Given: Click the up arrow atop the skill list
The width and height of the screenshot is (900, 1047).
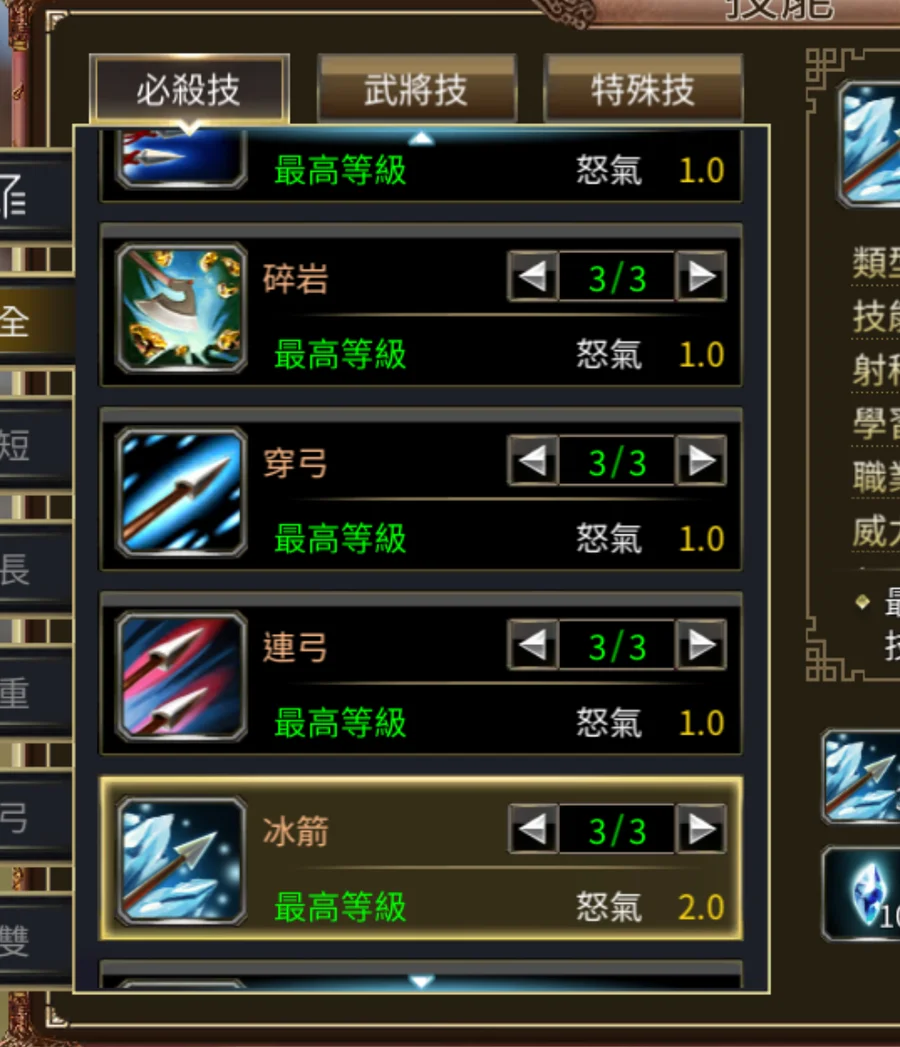Looking at the screenshot, I should 421,138.
